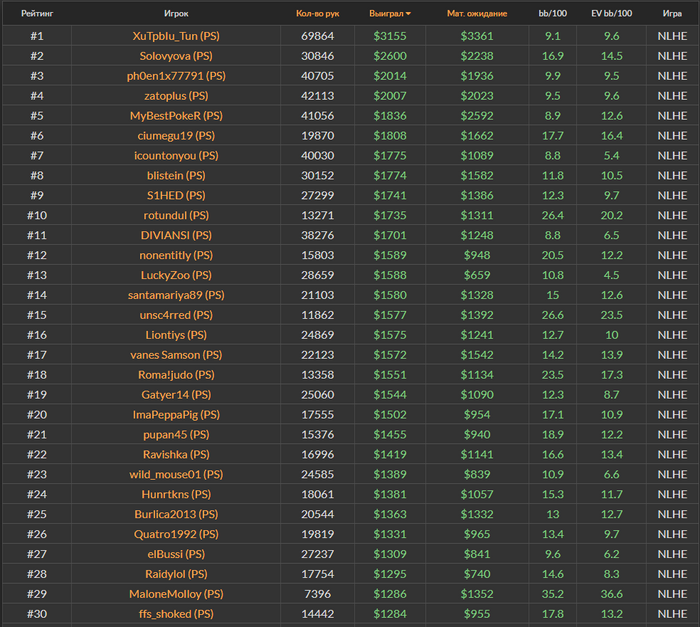Select LuckyZoo (PS) in the list
Screen dimensions: 700x627
[176, 275]
